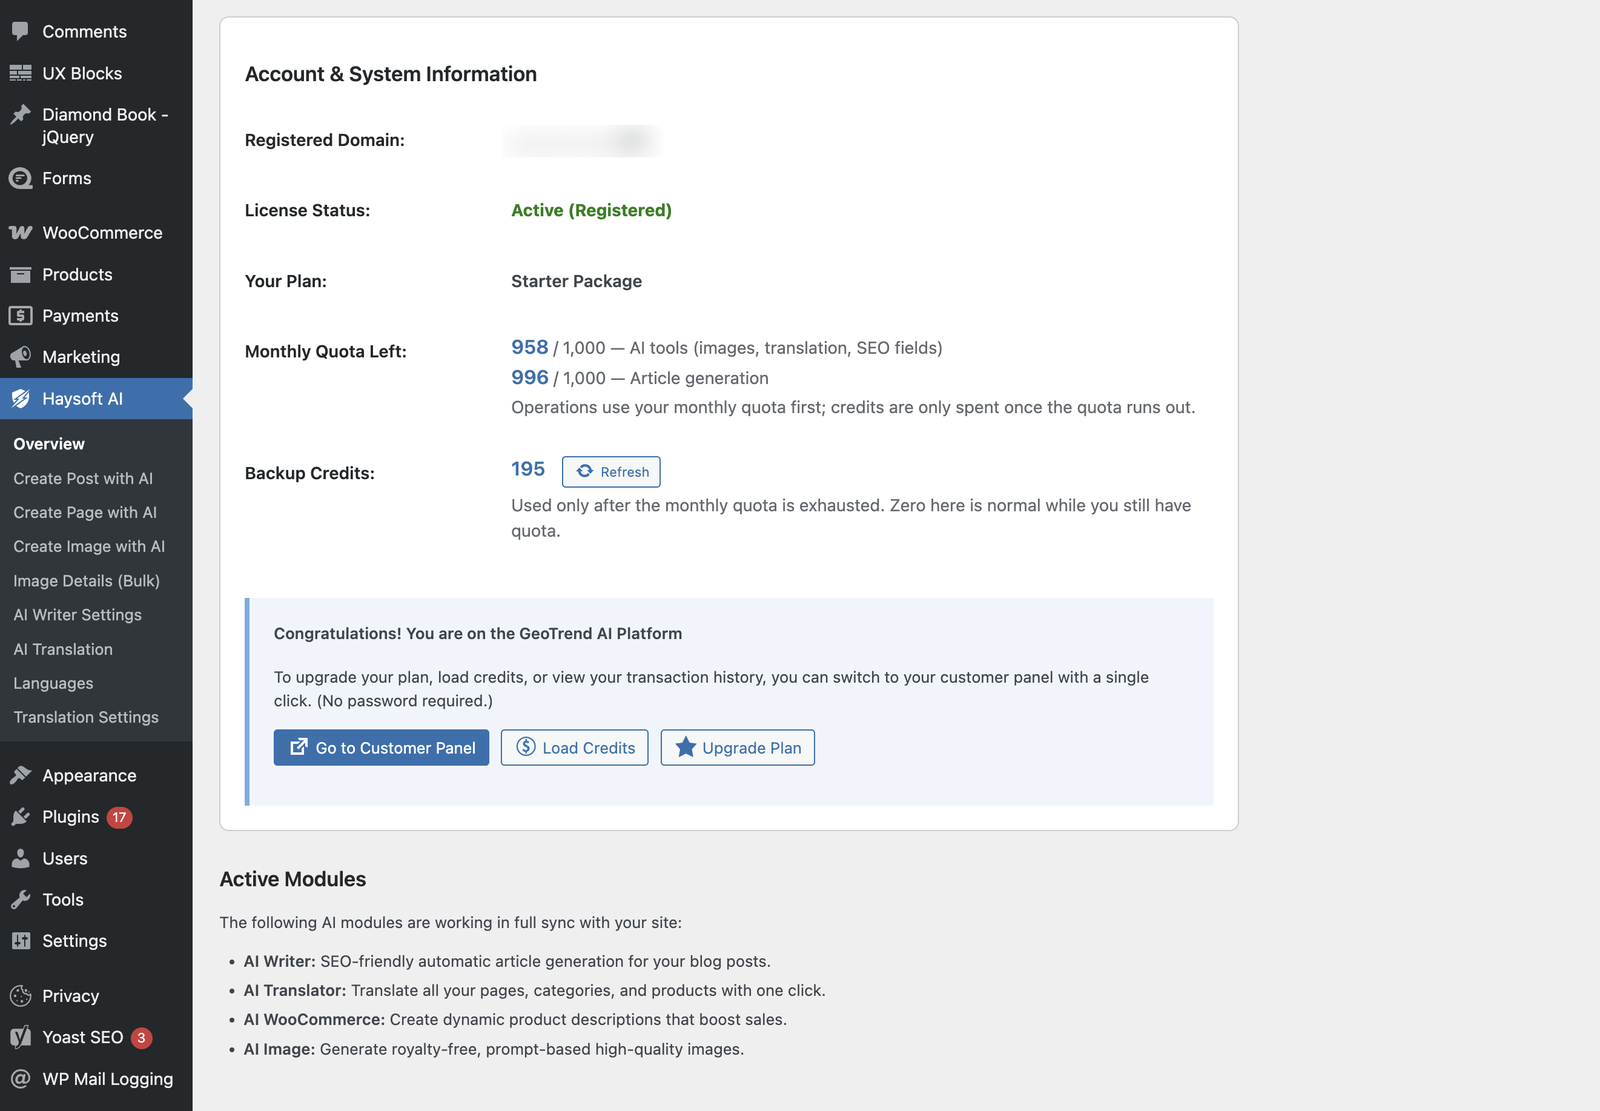Screen dimensions: 1600x1111
Task: Click the AI Translator module line
Action: point(534,990)
